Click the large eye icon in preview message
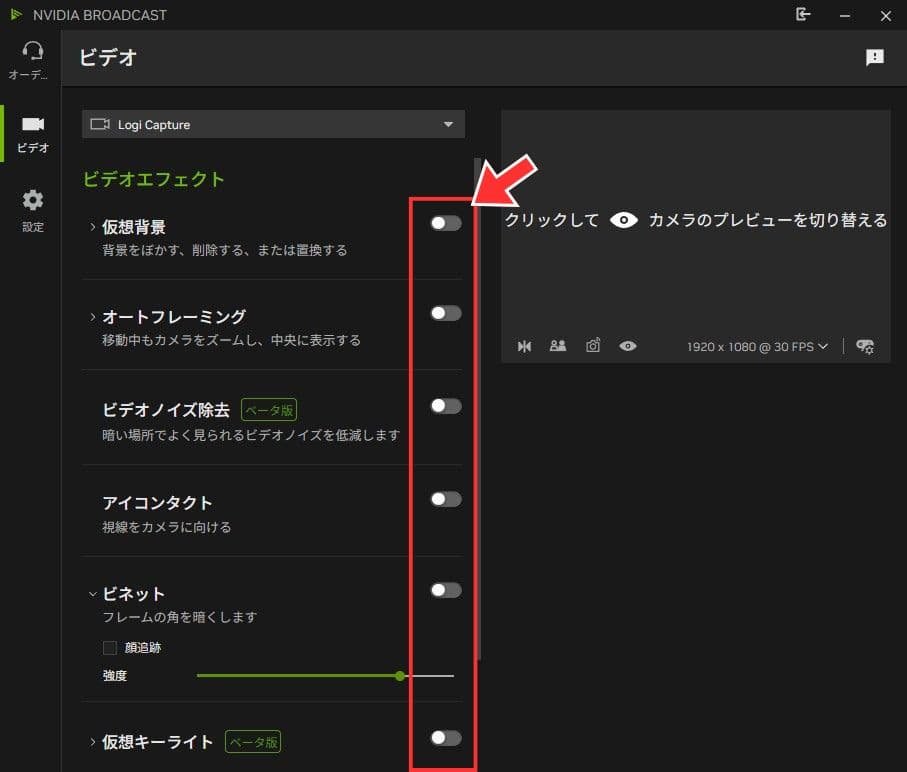 (624, 220)
